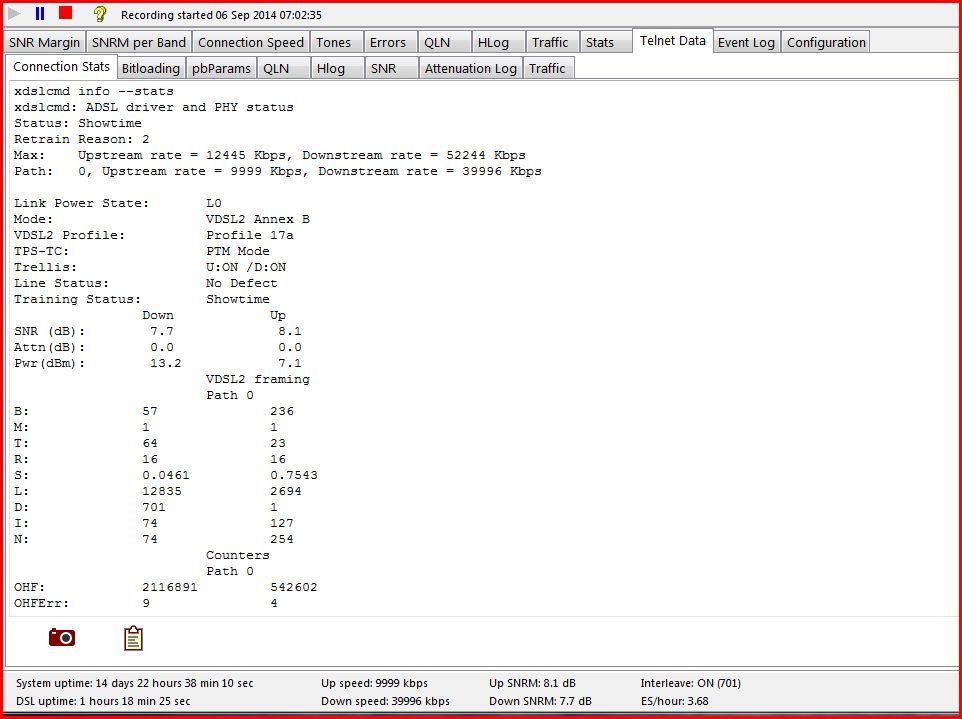Show the Attenuation Log sub-tab

(471, 68)
